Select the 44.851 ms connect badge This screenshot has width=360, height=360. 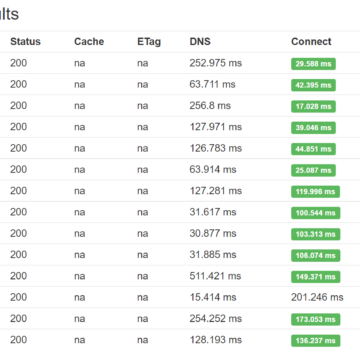coord(313,149)
